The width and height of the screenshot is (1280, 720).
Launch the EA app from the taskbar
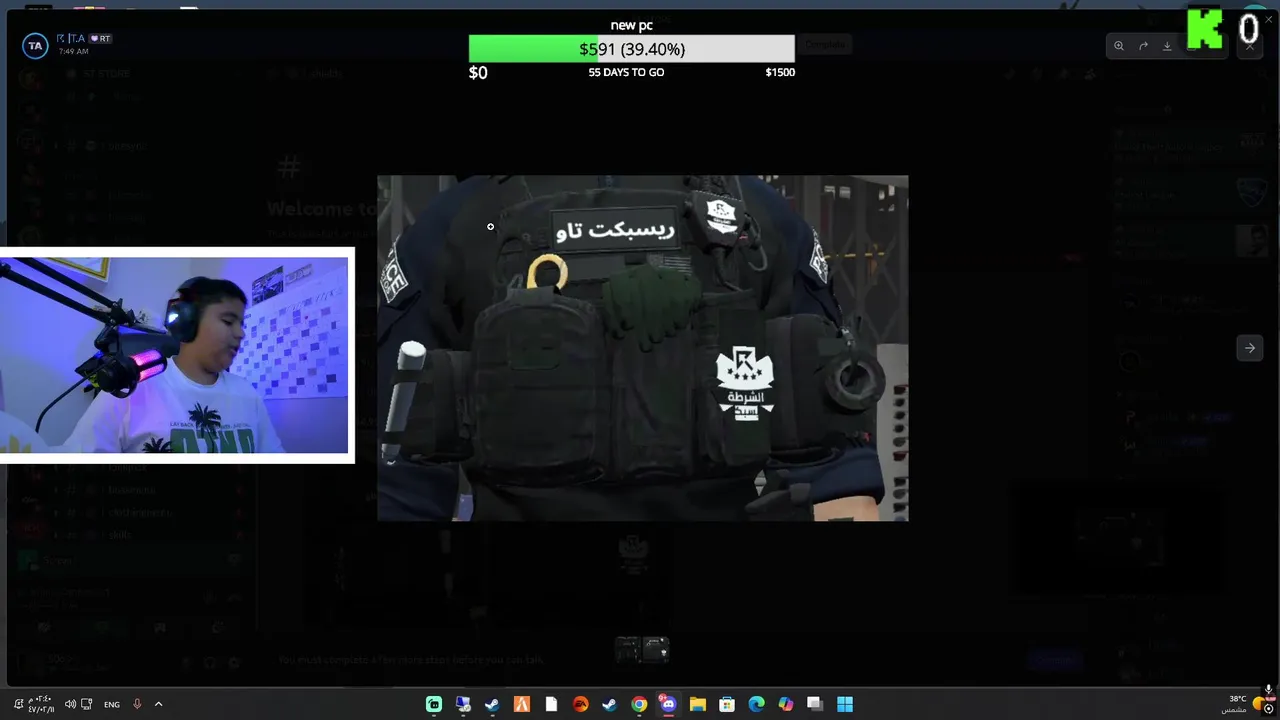(x=580, y=704)
